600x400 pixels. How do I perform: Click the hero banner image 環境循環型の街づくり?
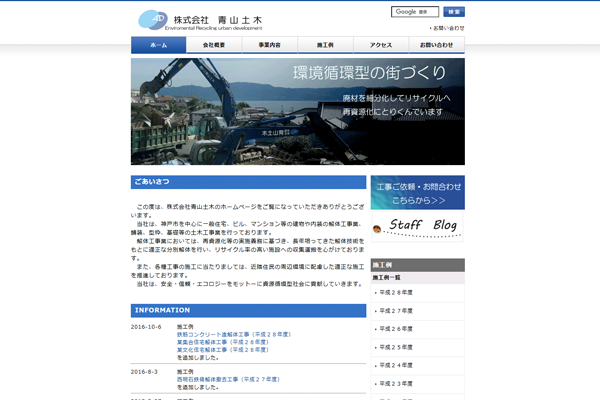298,111
